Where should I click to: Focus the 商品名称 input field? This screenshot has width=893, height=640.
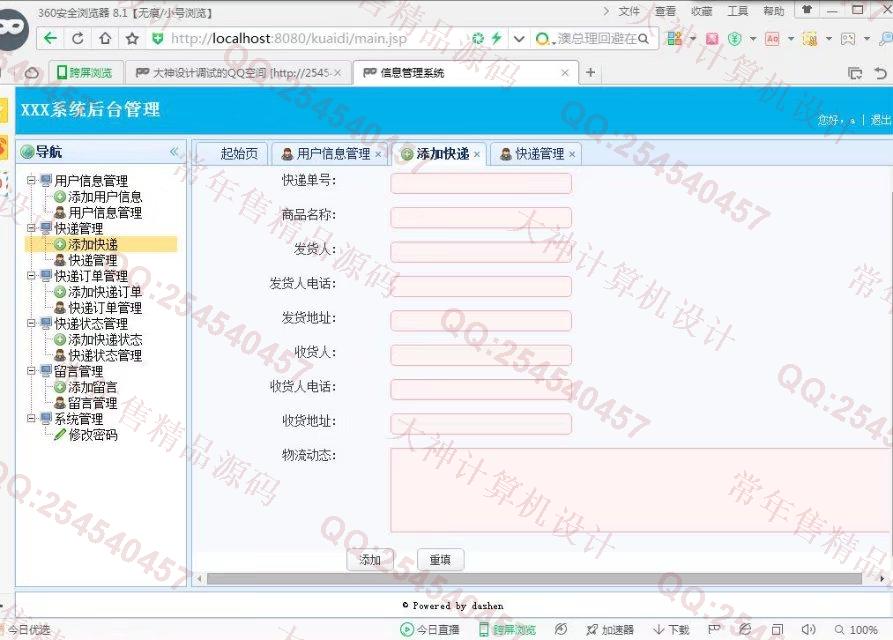[481, 218]
